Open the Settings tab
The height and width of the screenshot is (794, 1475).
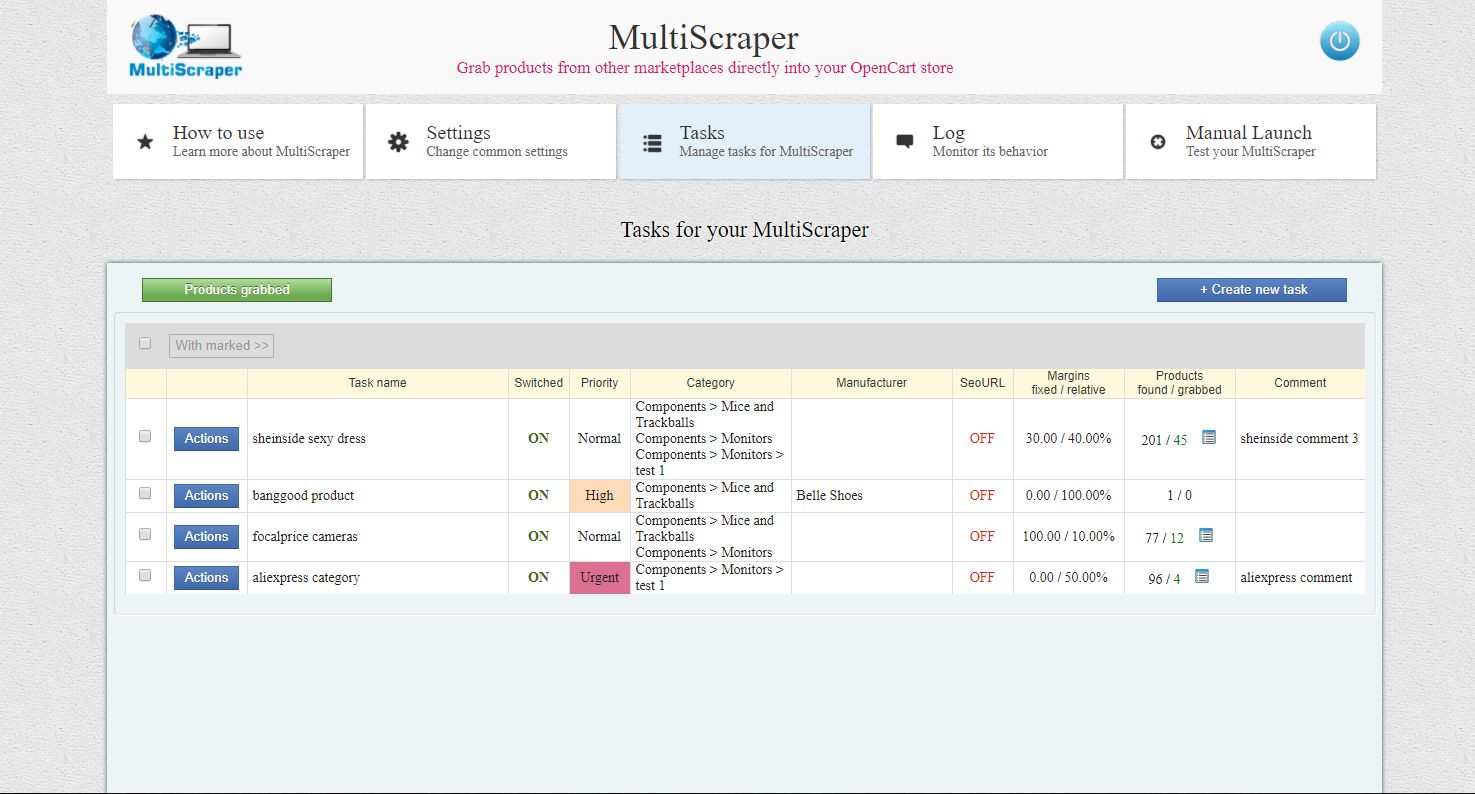(x=491, y=142)
